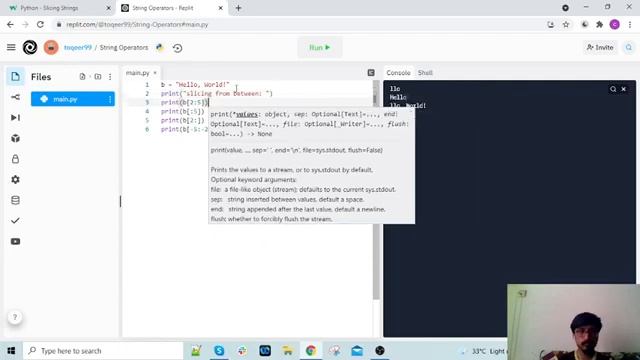Screen dimensions: 640x360
Task: Open File Explorer from the taskbar
Action: pos(288,351)
